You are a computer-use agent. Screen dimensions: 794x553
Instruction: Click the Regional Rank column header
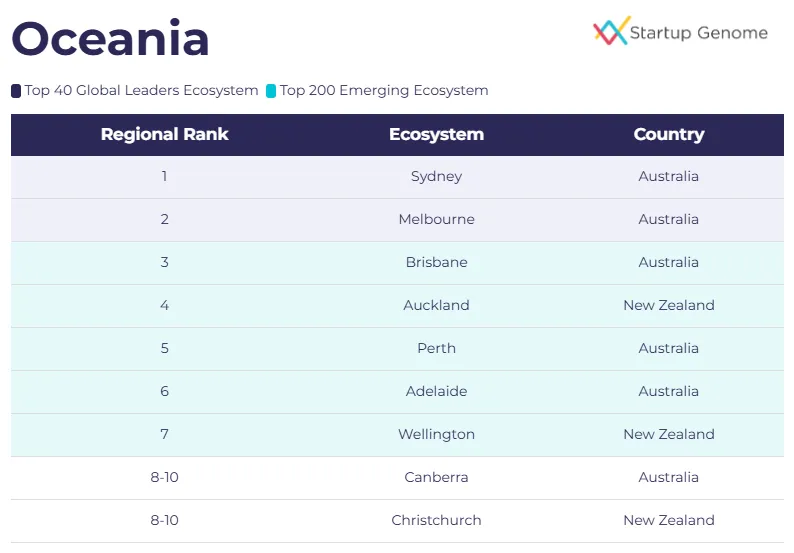pyautogui.click(x=165, y=134)
